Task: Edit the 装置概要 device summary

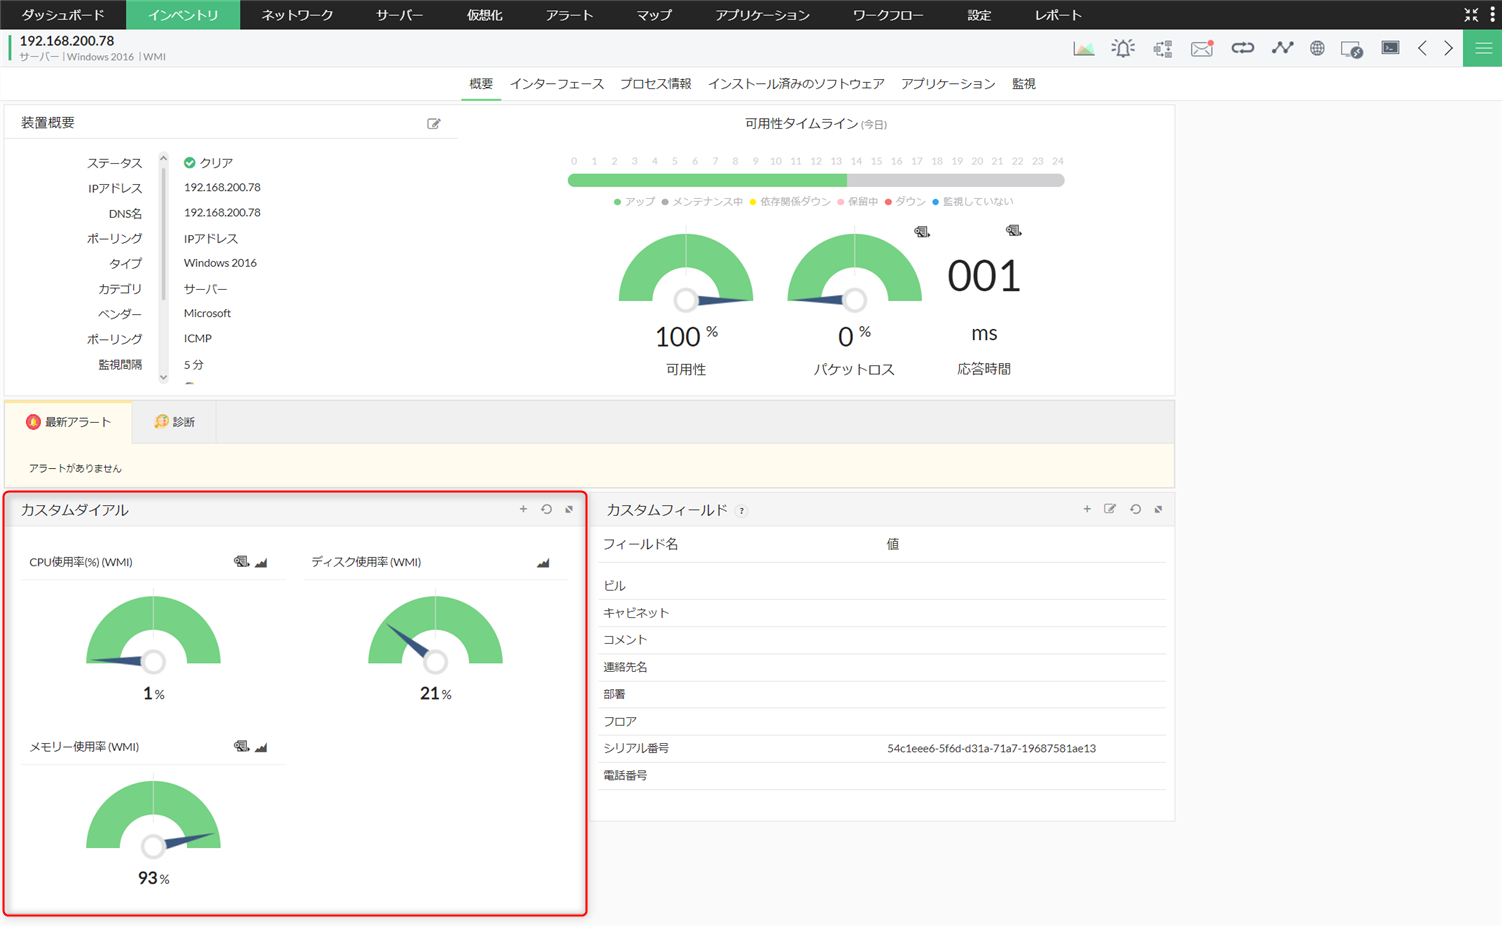Action: click(434, 124)
